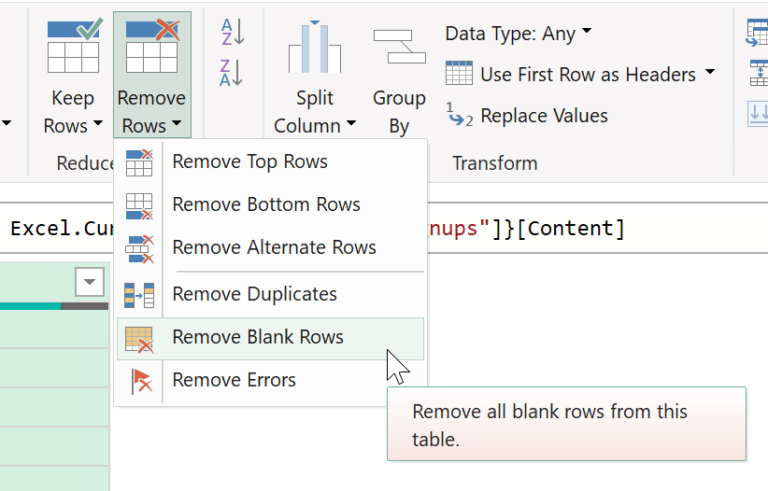Click the Remove Duplicates icon
Image resolution: width=768 pixels, height=491 pixels.
point(139,295)
